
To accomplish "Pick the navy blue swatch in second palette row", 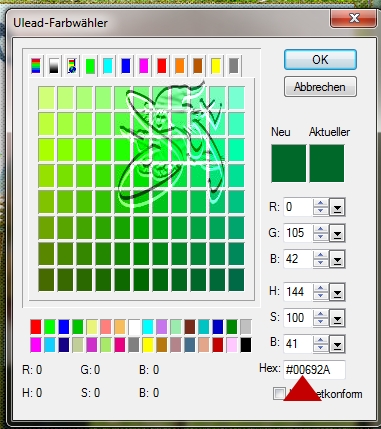I will tap(64, 345).
